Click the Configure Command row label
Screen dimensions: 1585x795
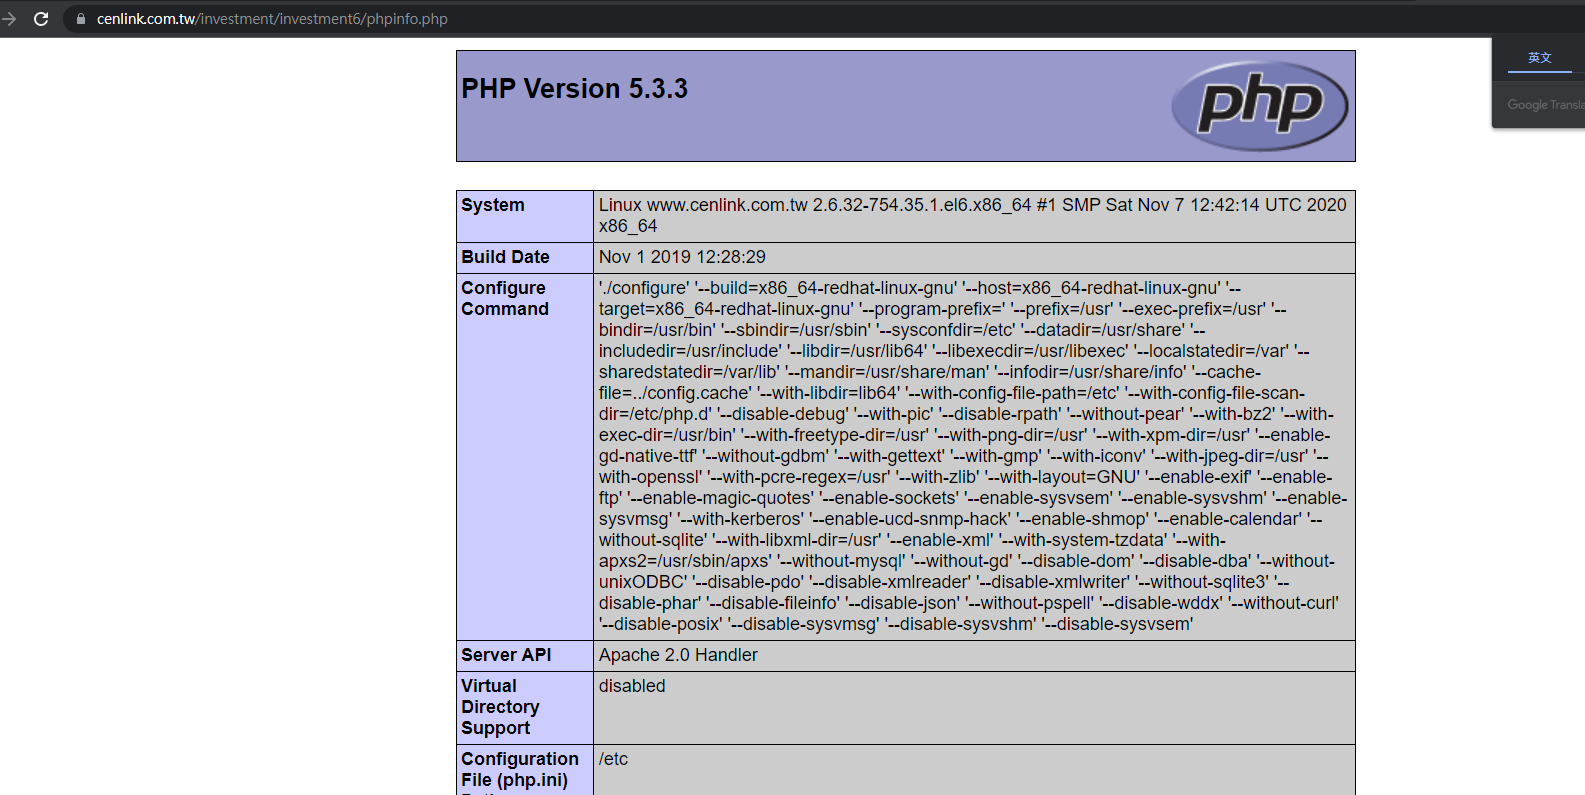505,298
